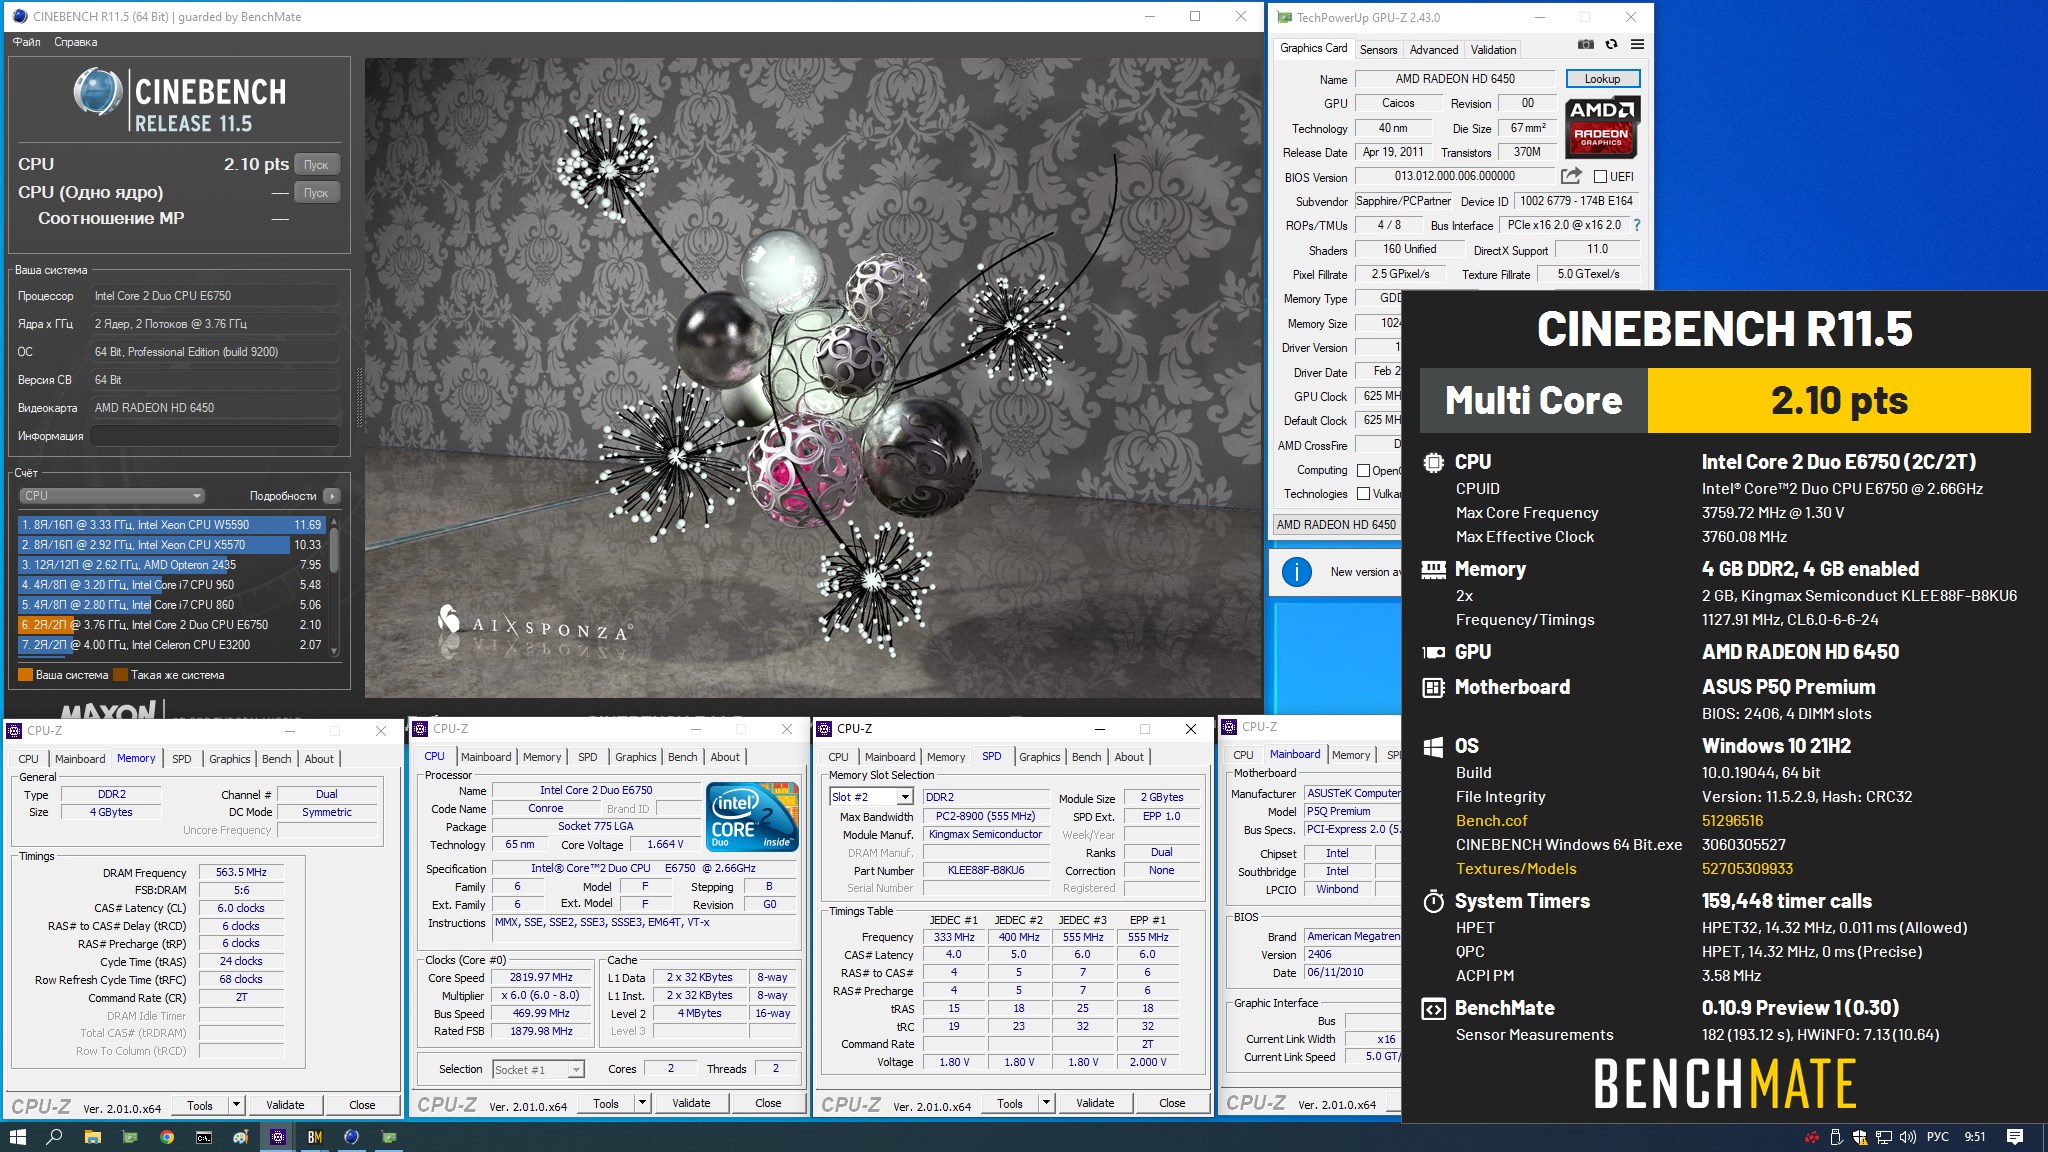Click the red berries tray icon

click(1811, 1137)
